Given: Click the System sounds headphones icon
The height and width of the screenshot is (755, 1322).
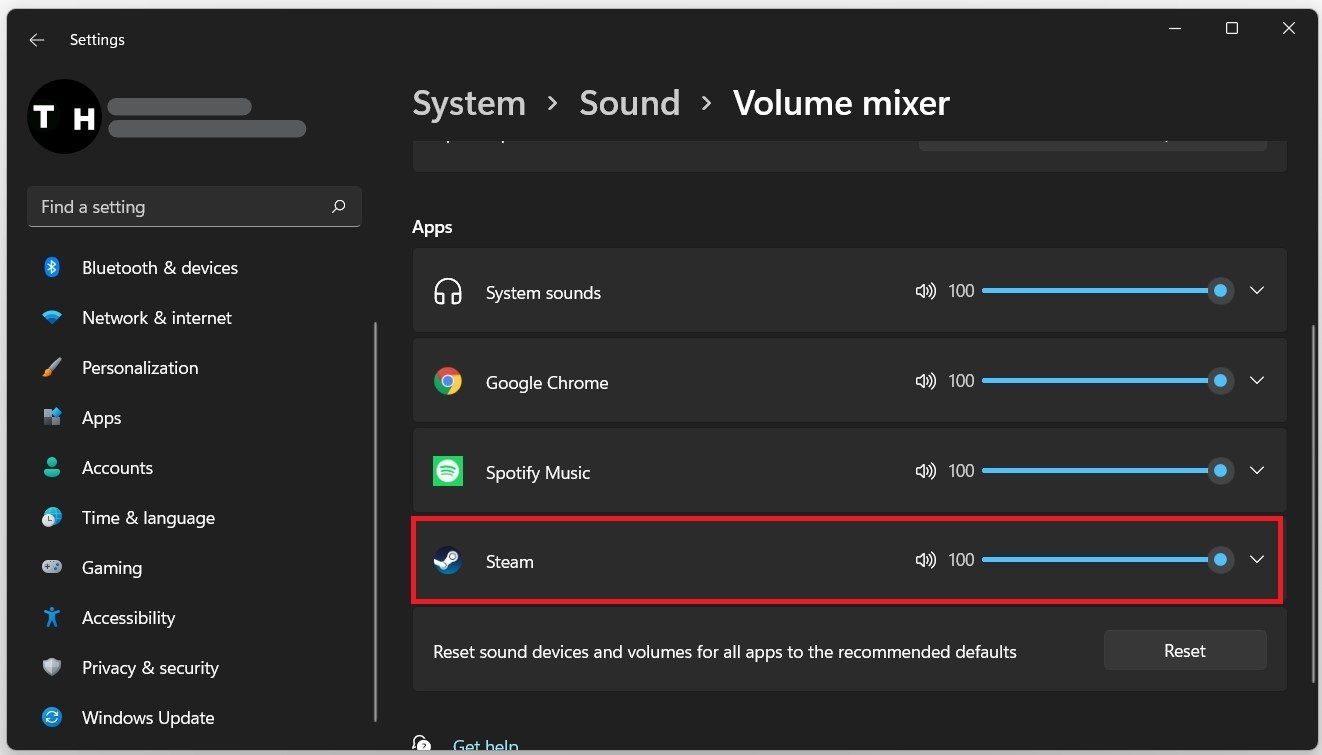Looking at the screenshot, I should [x=447, y=292].
